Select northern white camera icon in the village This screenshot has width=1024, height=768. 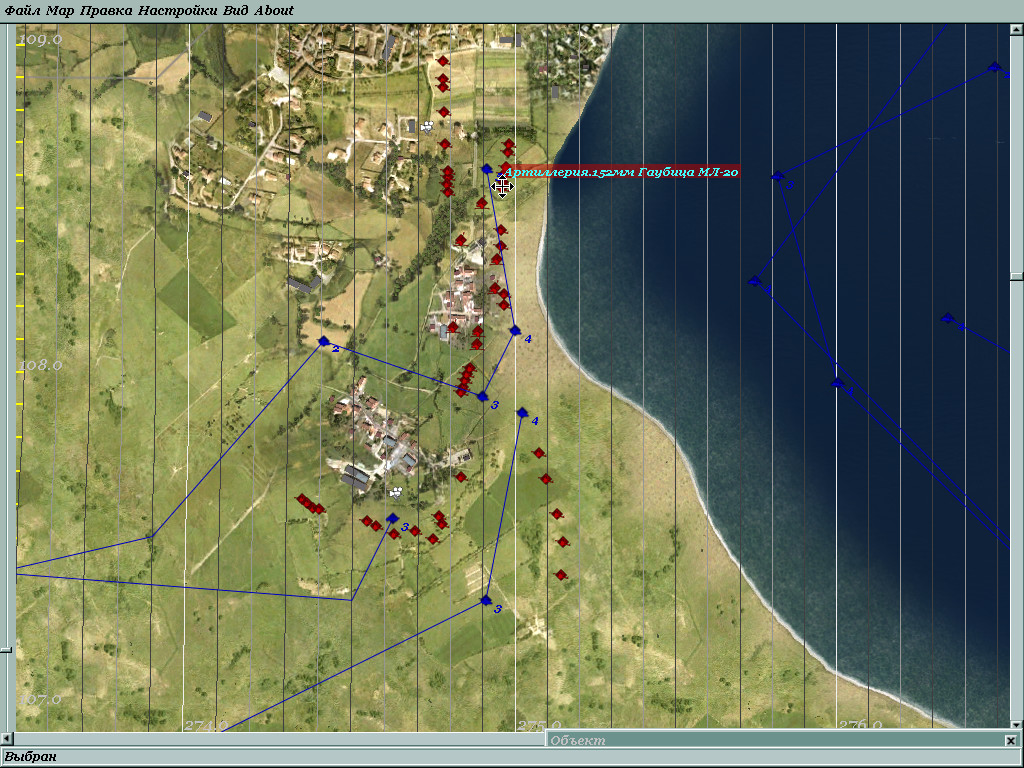(427, 126)
